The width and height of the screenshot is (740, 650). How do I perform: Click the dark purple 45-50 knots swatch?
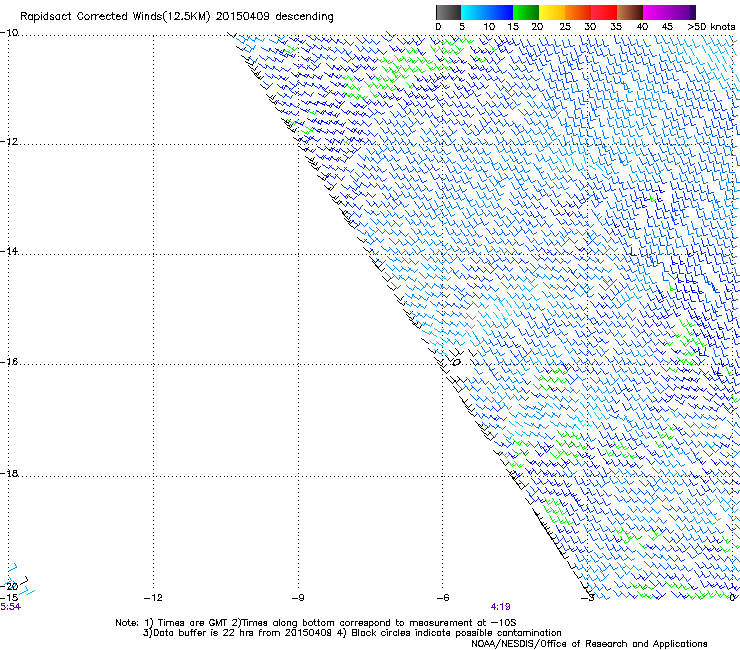click(x=682, y=12)
